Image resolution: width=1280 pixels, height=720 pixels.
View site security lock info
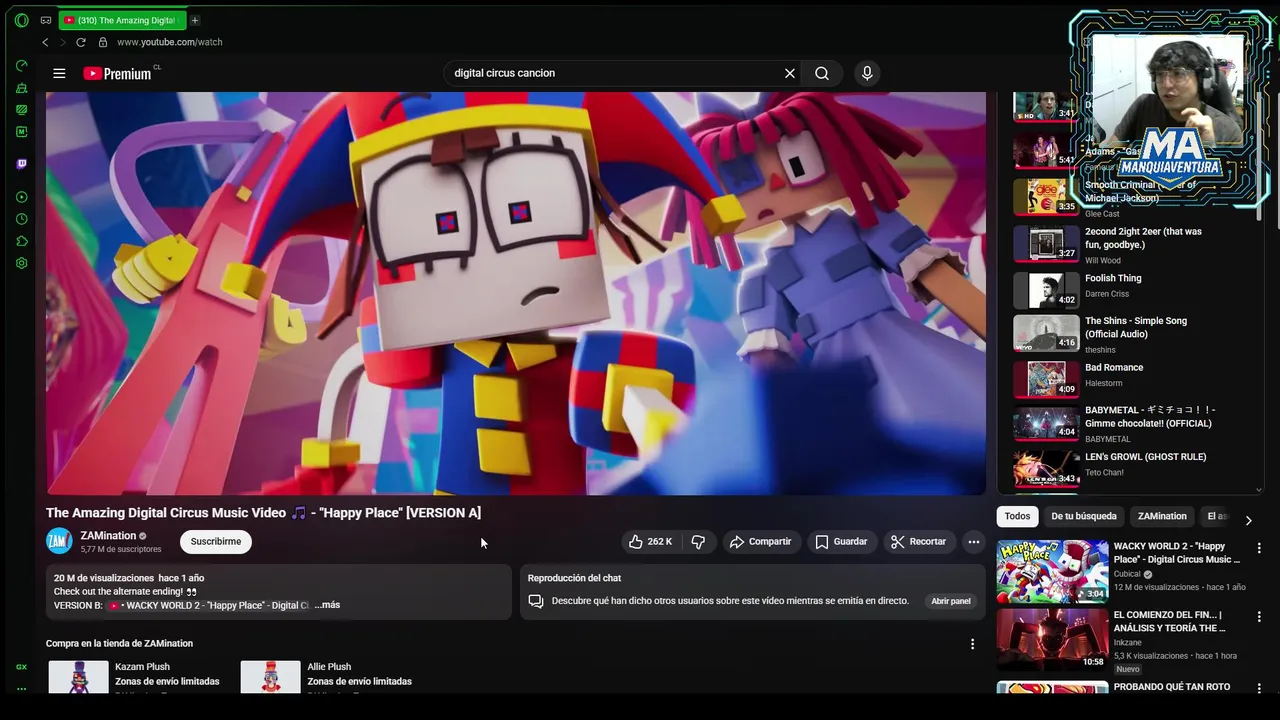pos(102,42)
